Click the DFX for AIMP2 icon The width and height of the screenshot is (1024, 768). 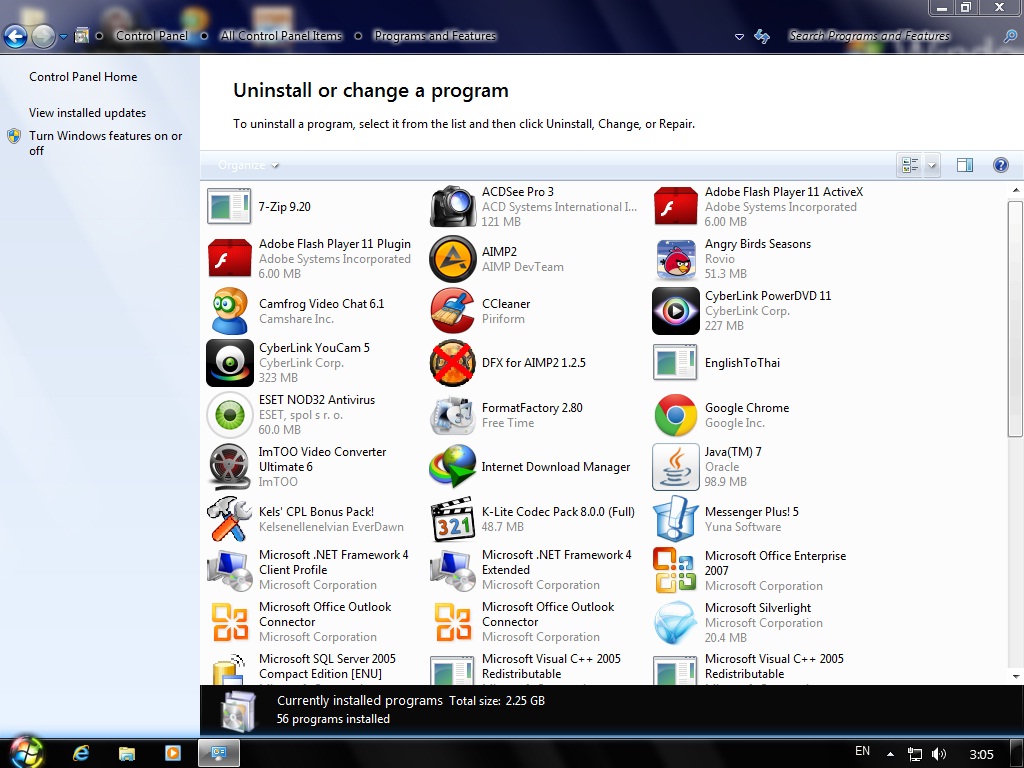[x=453, y=363]
